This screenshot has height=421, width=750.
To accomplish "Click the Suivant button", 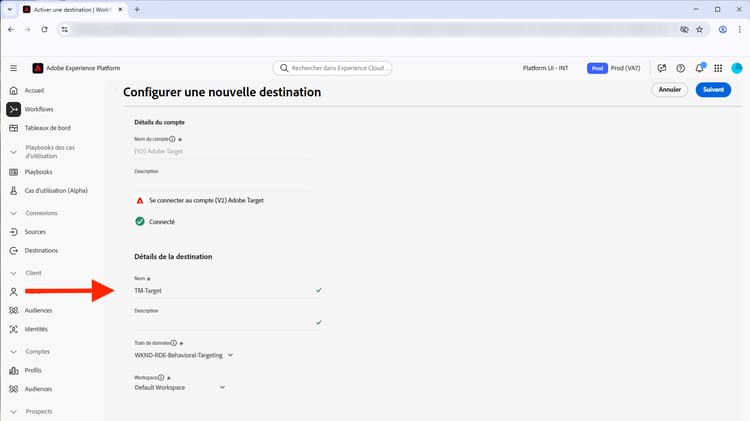I will coord(713,89).
